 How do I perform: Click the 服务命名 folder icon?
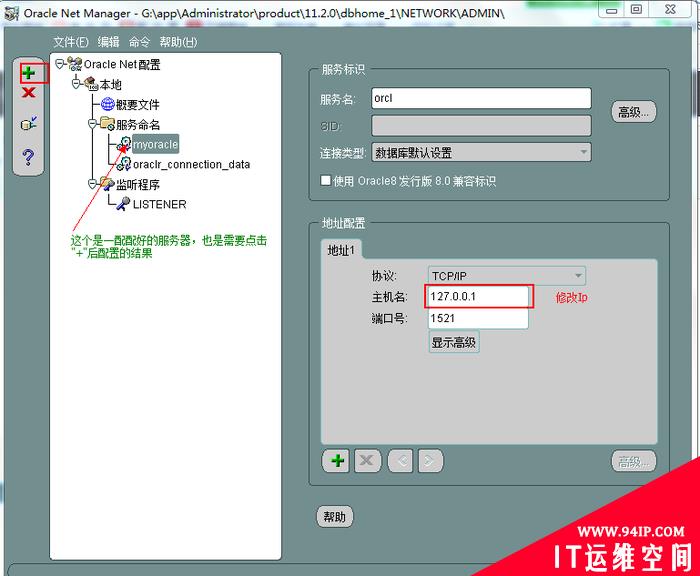click(107, 124)
